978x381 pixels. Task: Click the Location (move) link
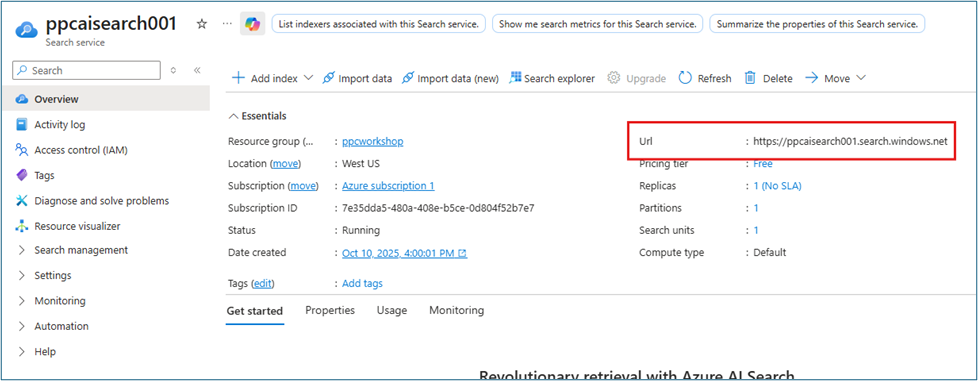pos(285,164)
